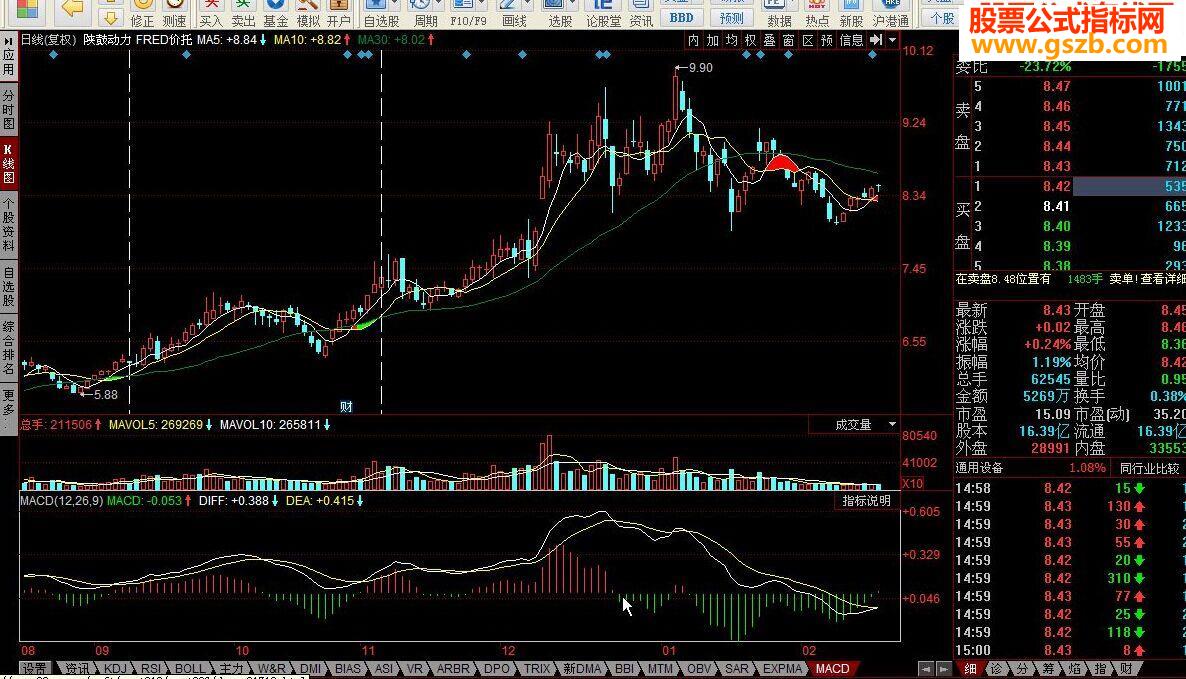The image size is (1186, 679).
Task: Switch to the KDJ indicator tab
Action: pos(116,669)
